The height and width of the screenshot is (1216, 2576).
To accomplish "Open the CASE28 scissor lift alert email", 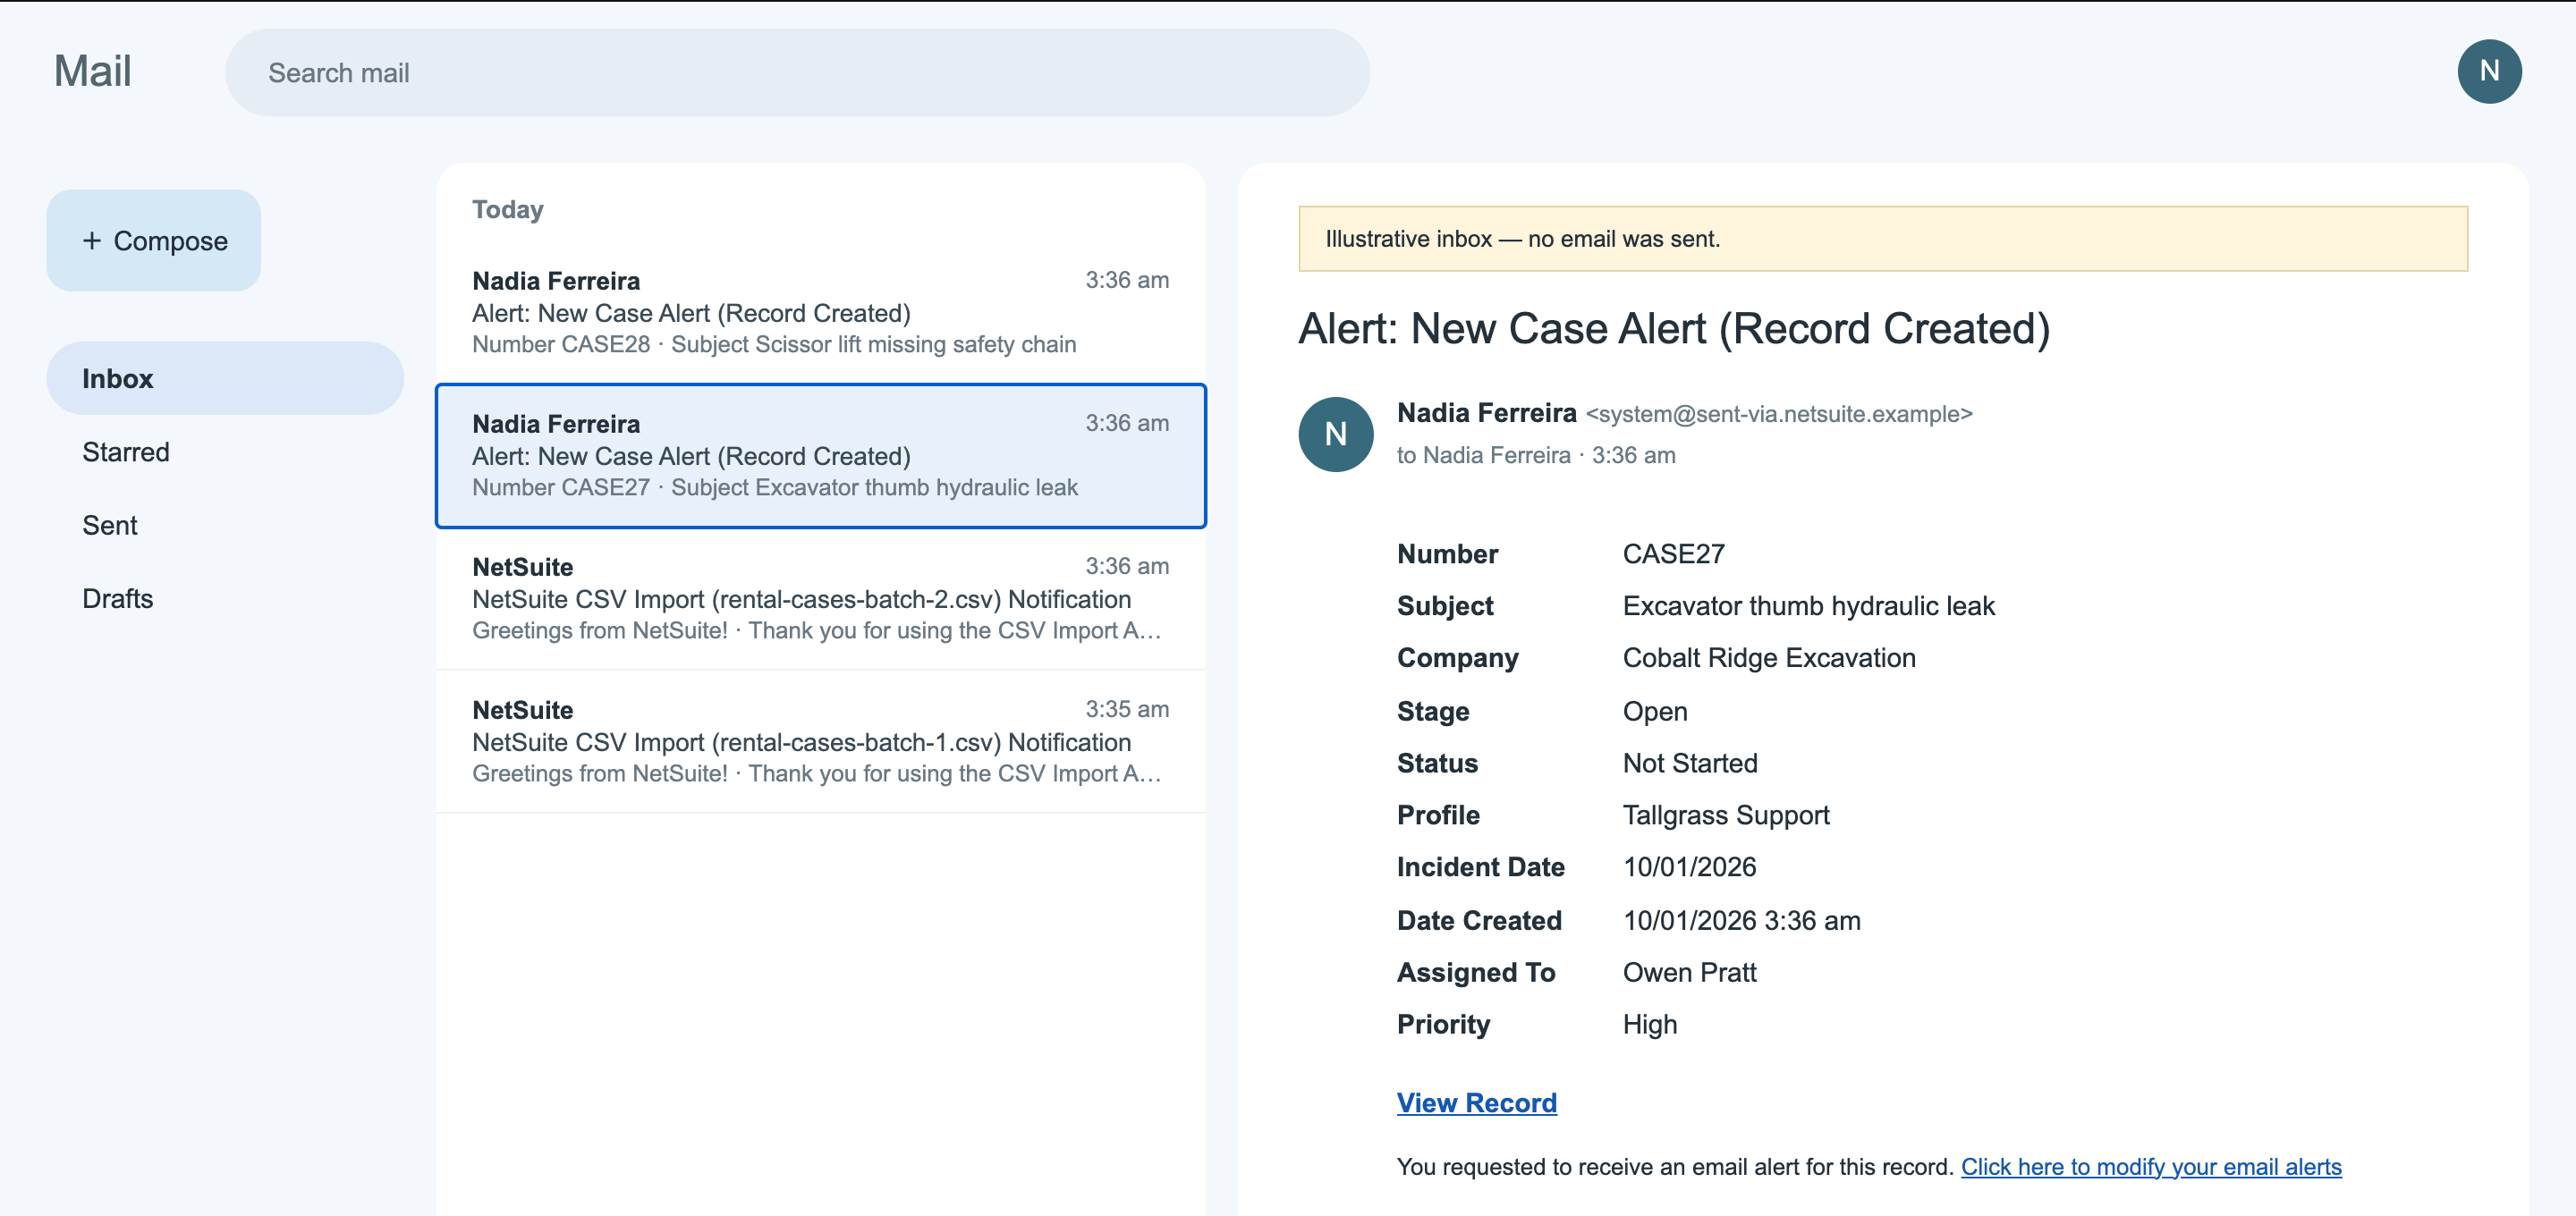I will coord(820,312).
